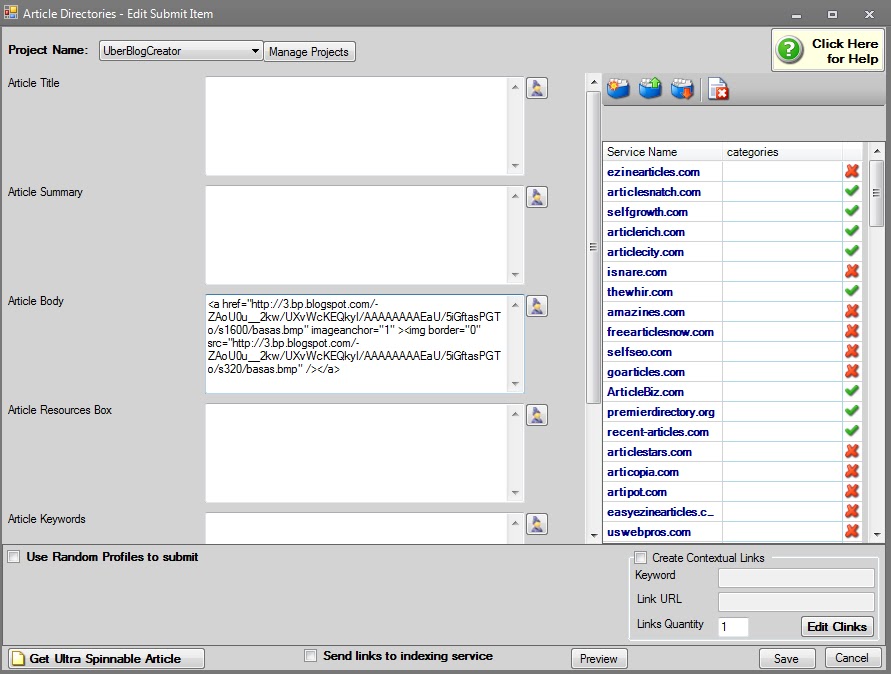Screen dimensions: 891x674
Task: Open the spinner wizard beside Article Body
Action: [536, 306]
